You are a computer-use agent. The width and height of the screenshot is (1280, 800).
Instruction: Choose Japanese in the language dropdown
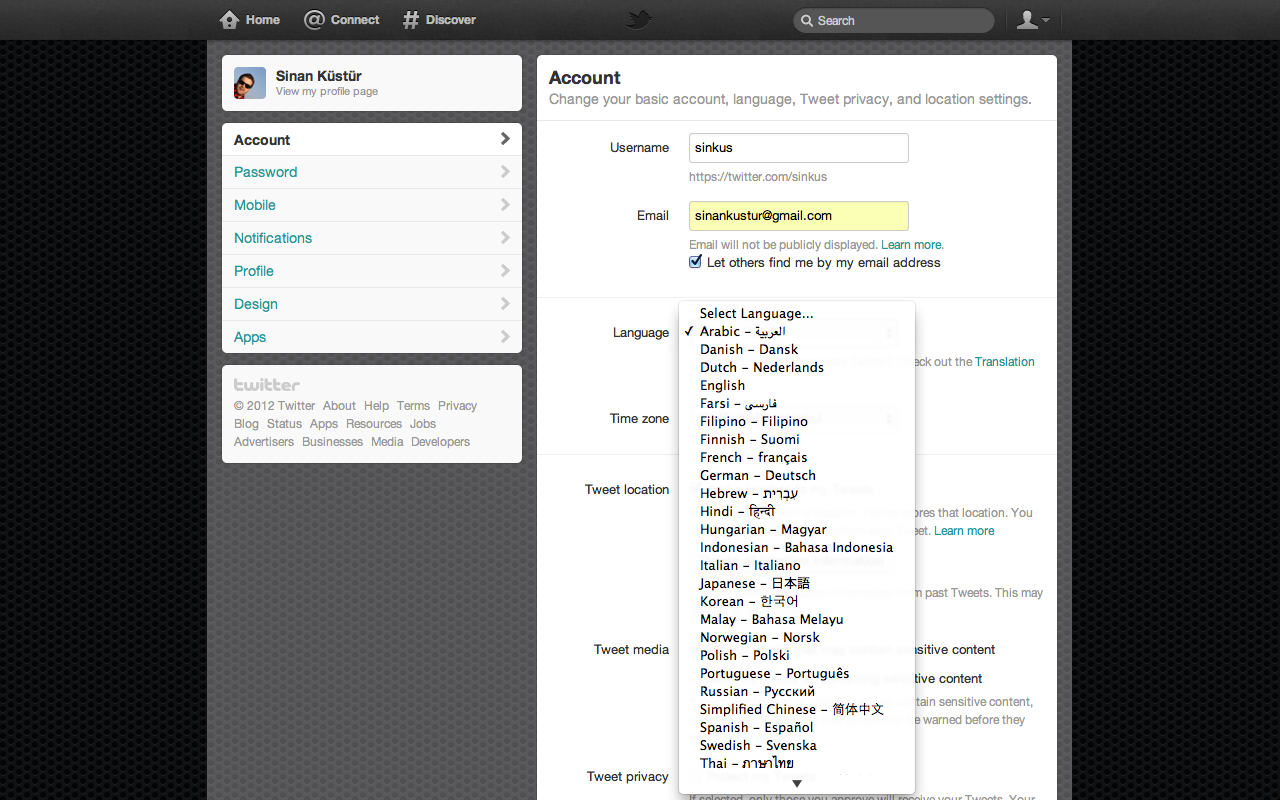[754, 583]
